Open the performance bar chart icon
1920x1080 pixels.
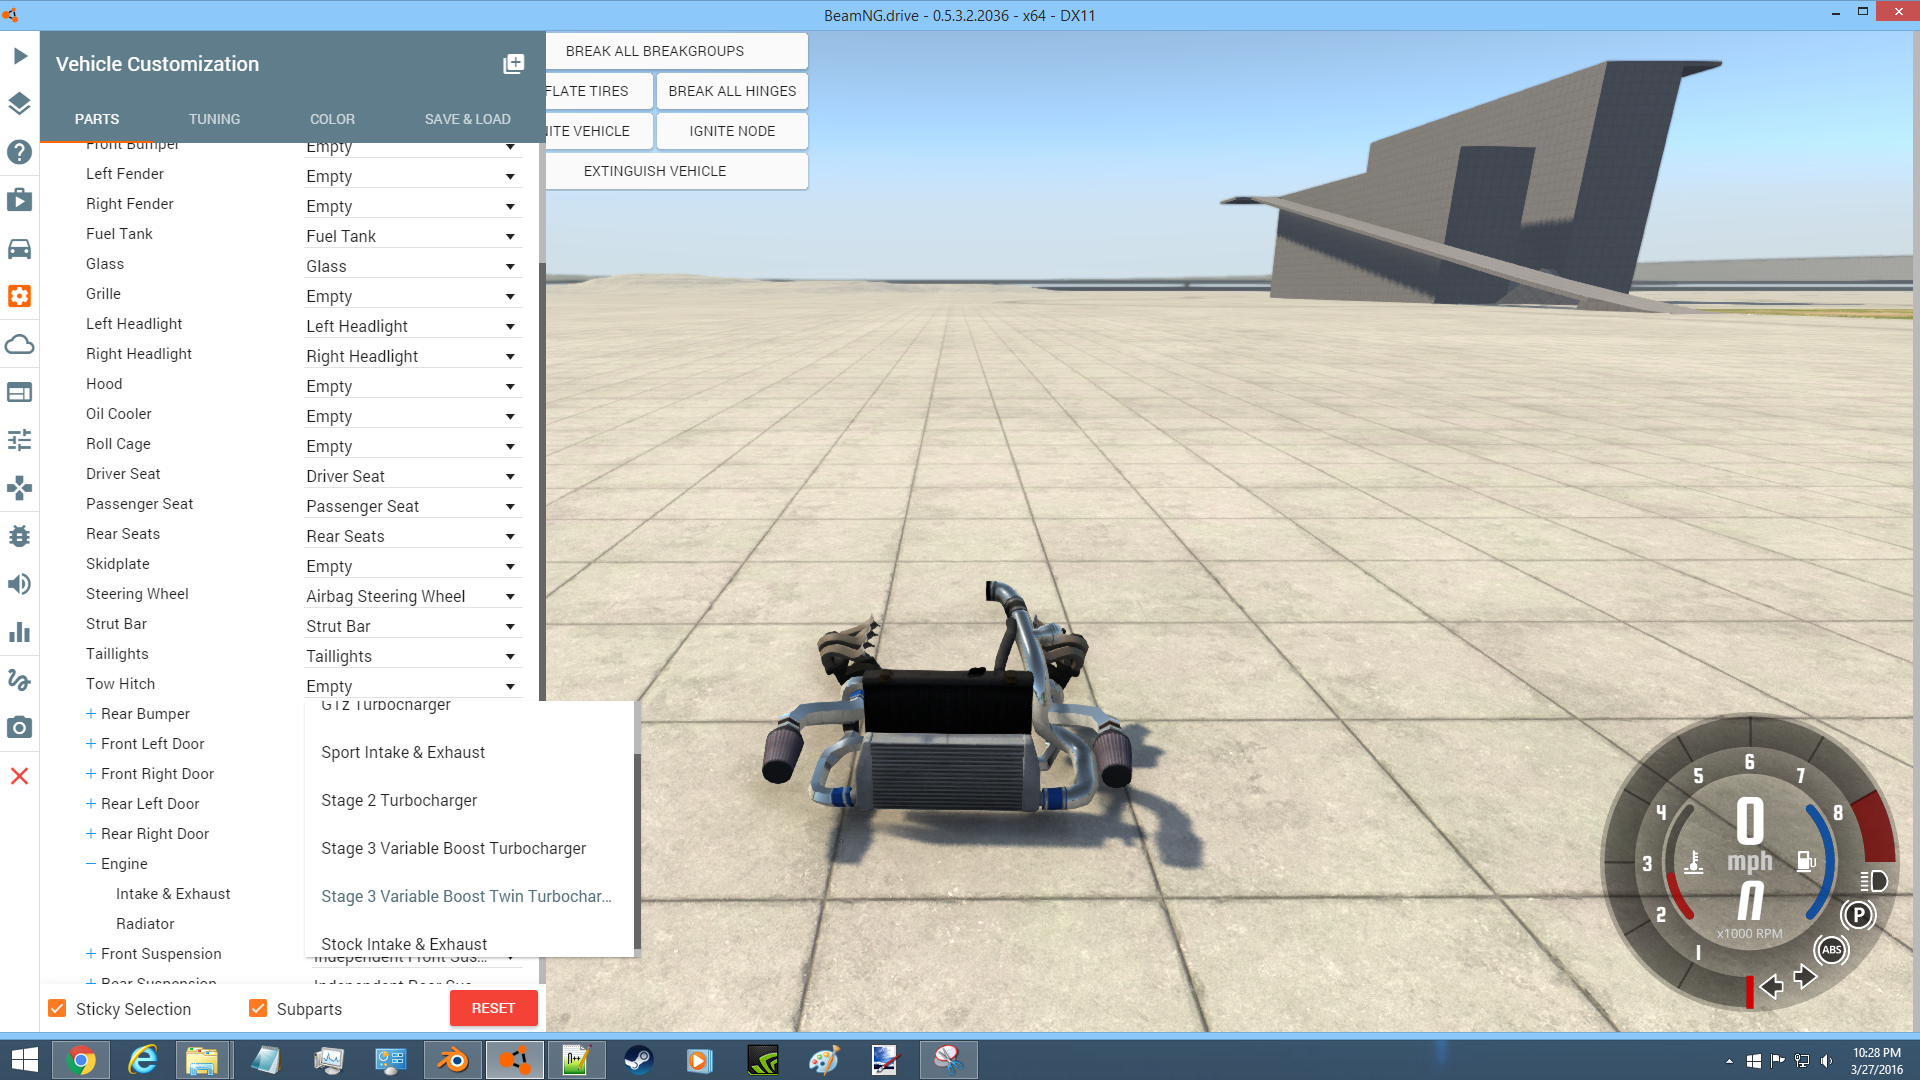(20, 632)
